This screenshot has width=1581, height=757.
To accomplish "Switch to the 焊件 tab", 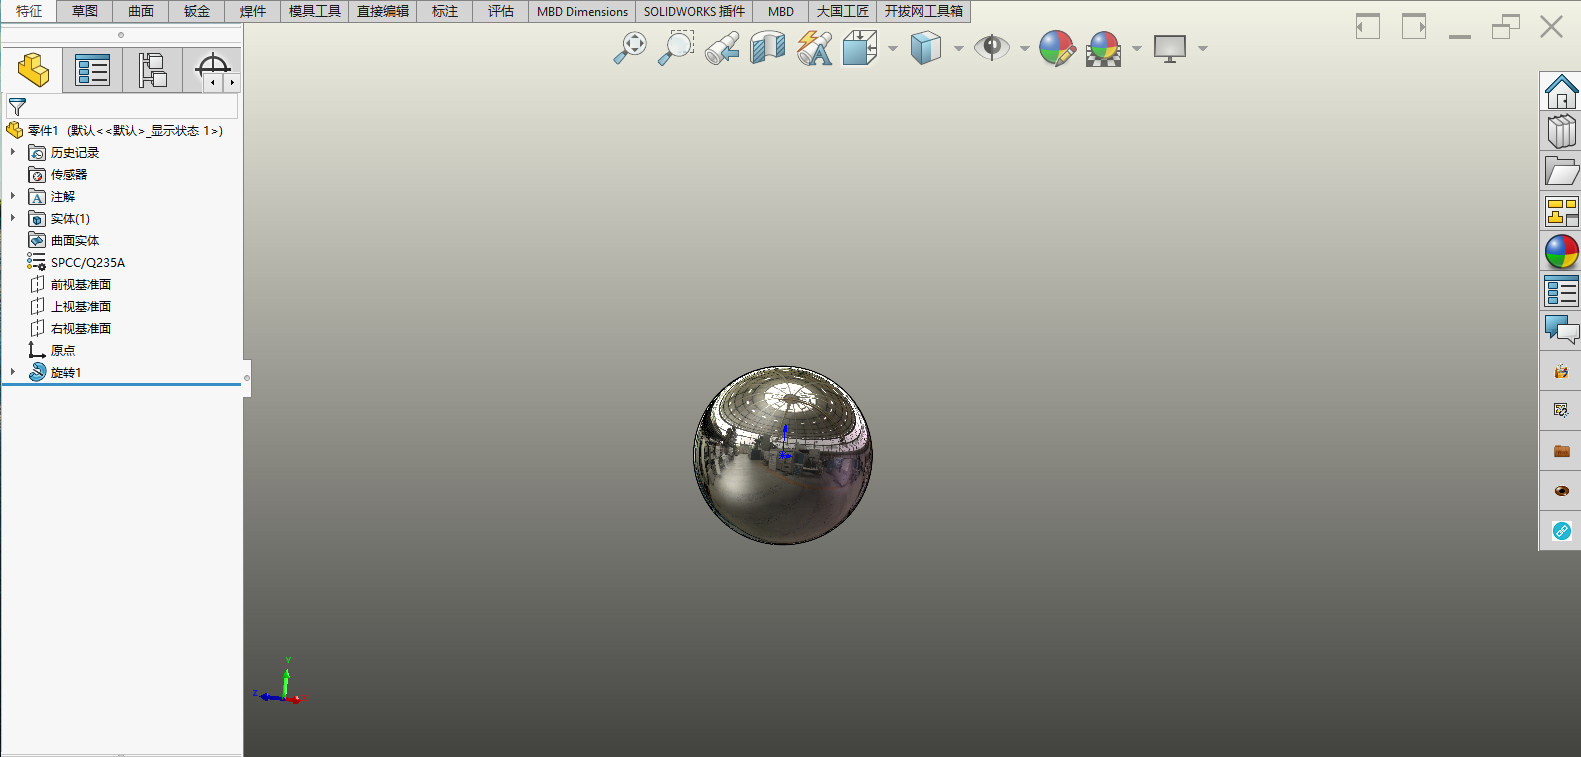I will pyautogui.click(x=253, y=11).
